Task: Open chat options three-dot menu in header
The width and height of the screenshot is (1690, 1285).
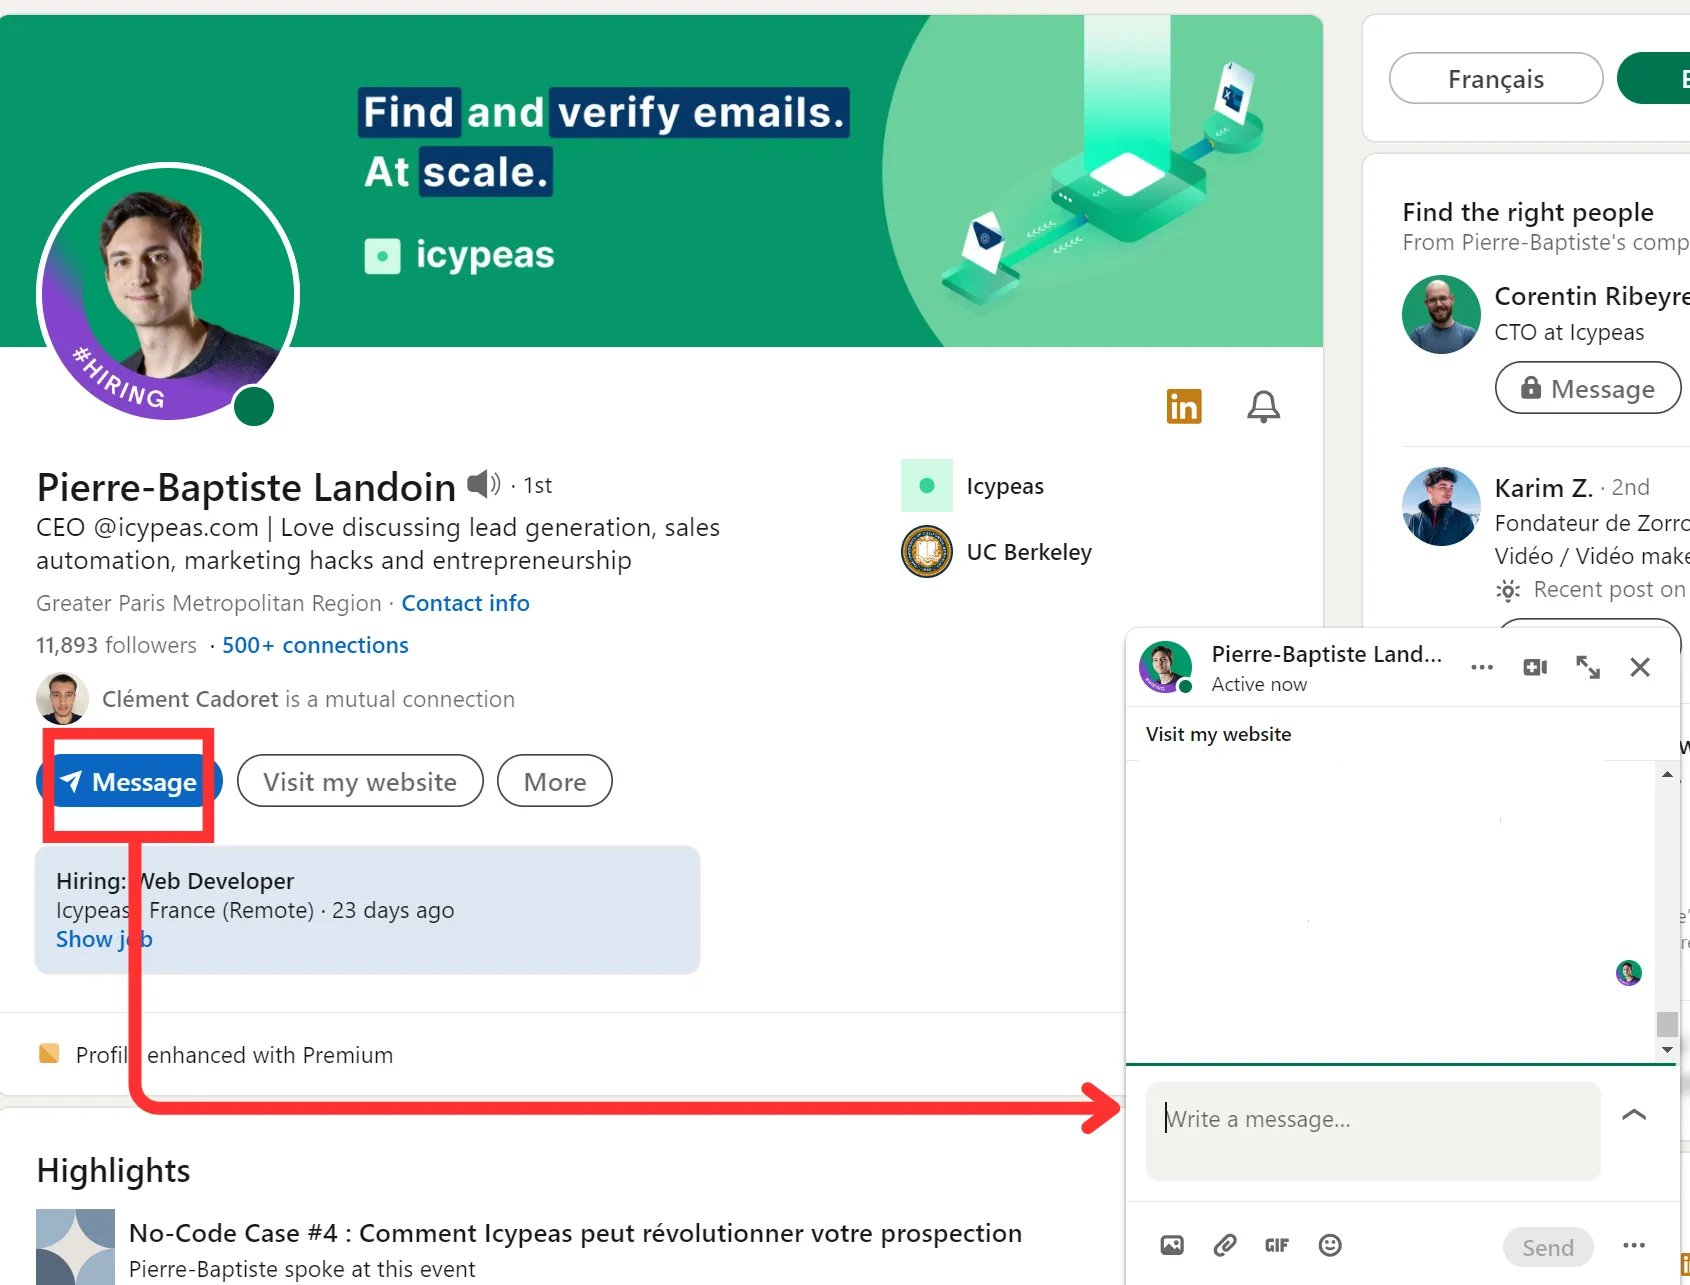Action: tap(1482, 667)
